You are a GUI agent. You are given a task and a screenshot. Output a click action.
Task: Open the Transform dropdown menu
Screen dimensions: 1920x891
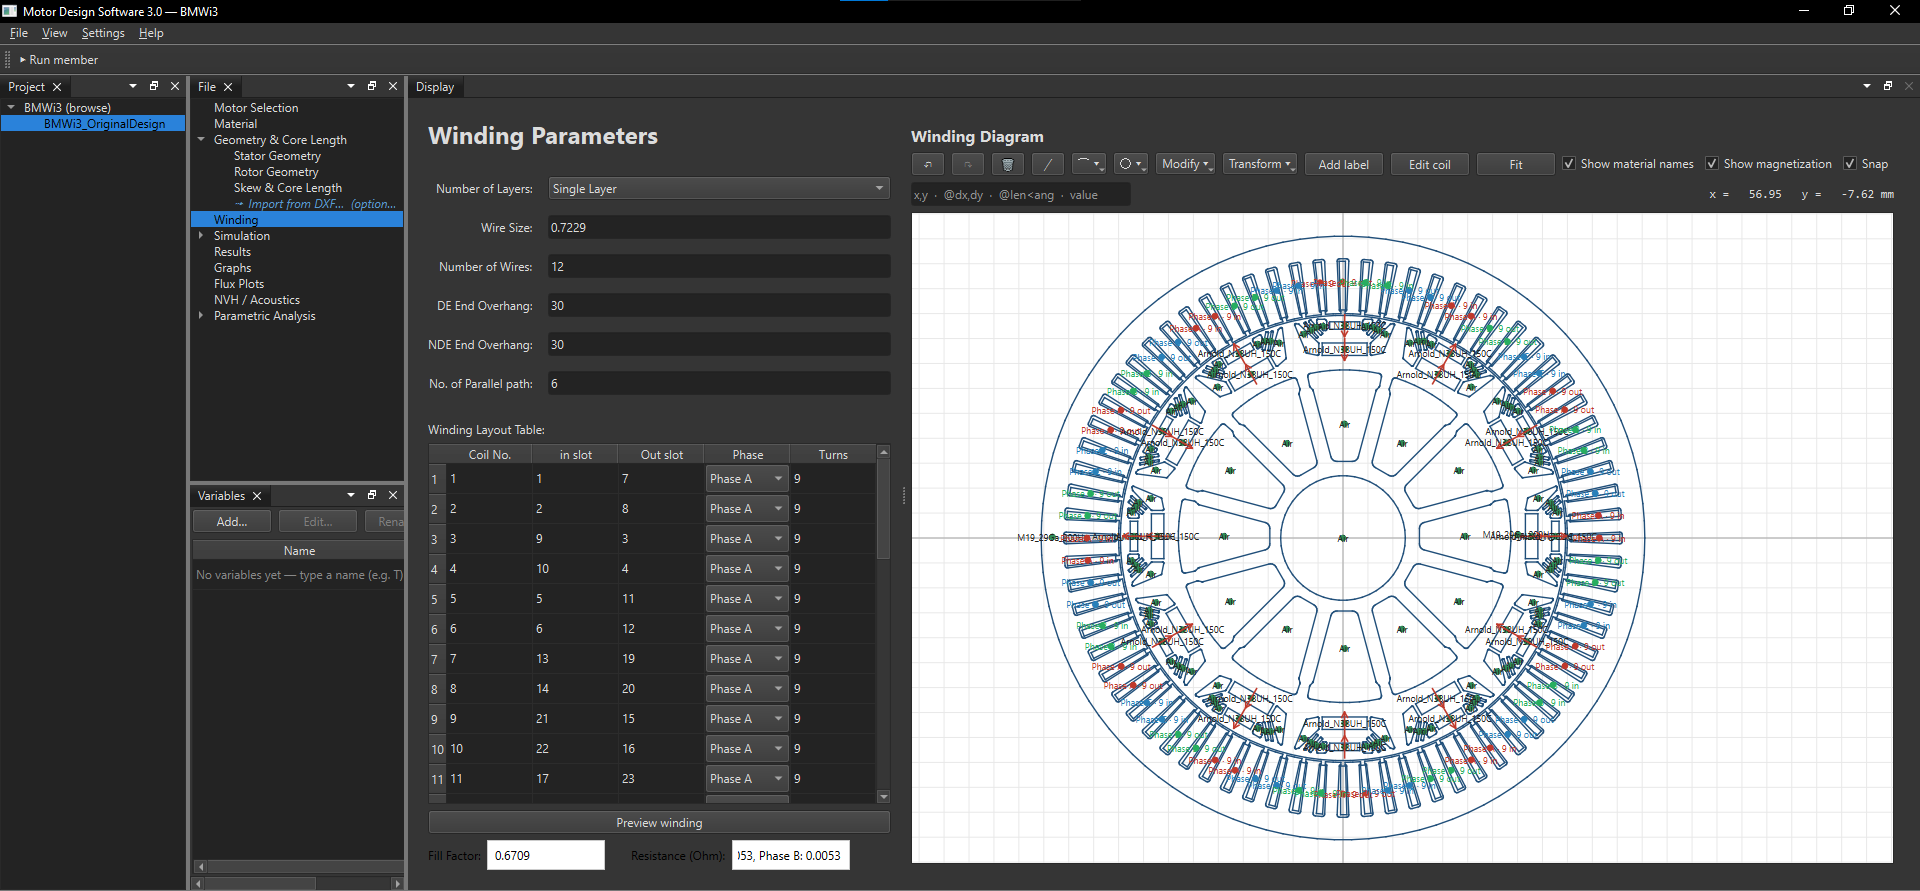(x=1260, y=164)
